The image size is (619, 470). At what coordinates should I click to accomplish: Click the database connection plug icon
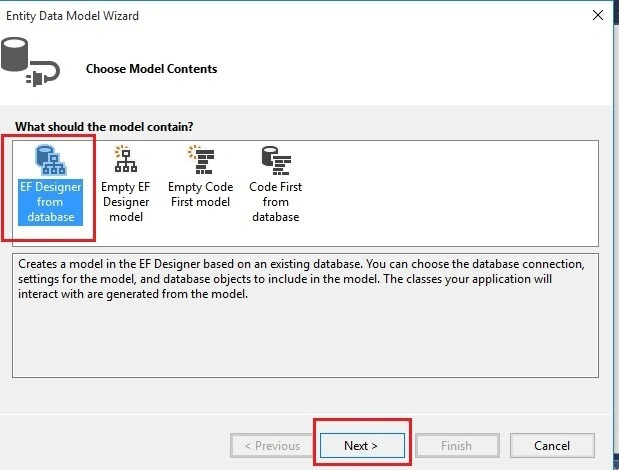[30, 62]
